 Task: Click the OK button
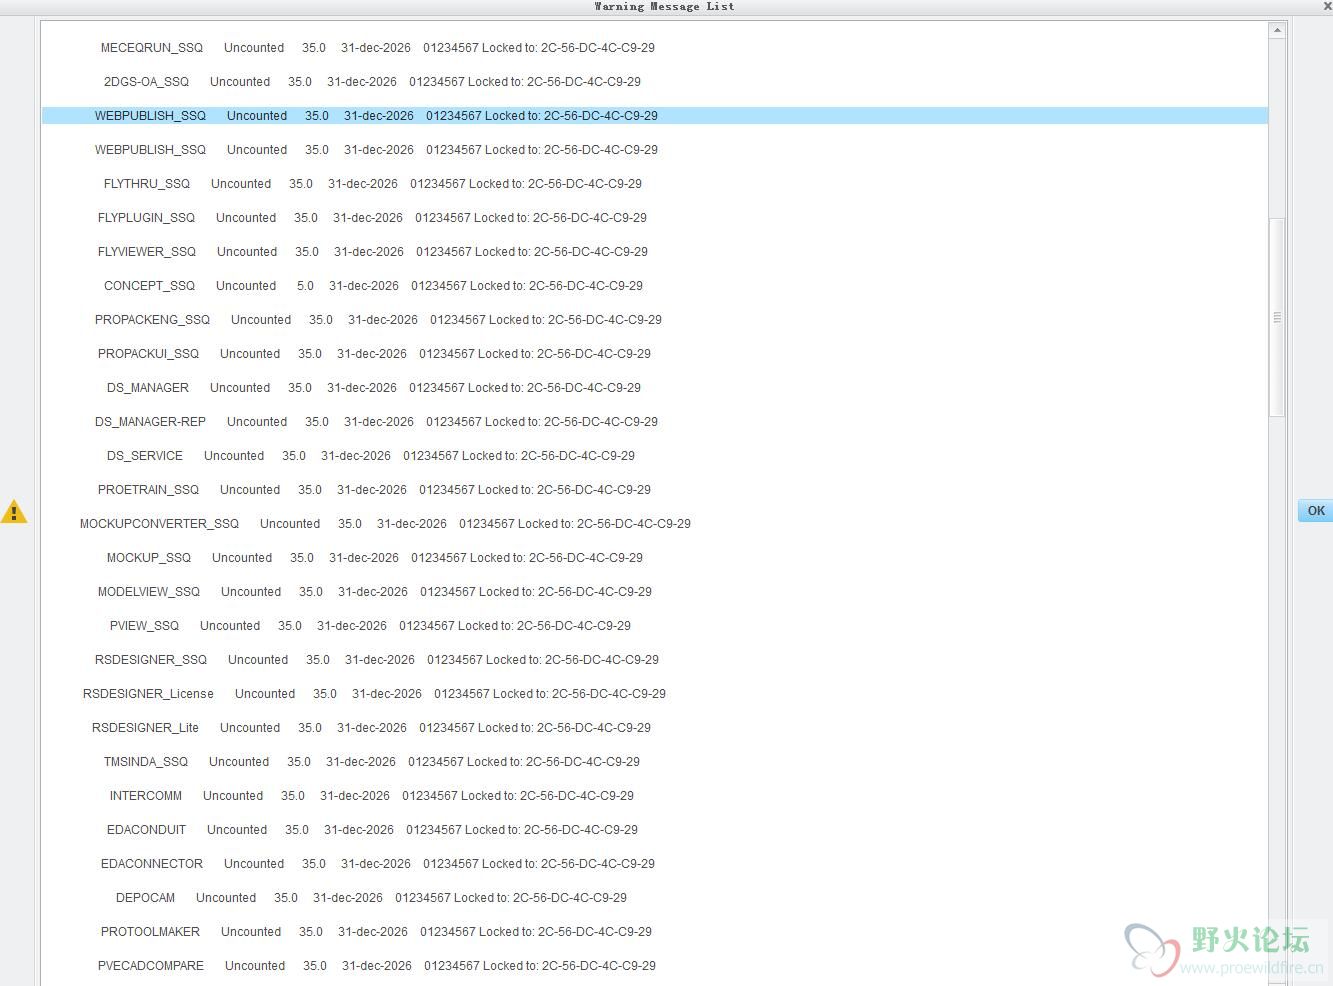click(1315, 511)
